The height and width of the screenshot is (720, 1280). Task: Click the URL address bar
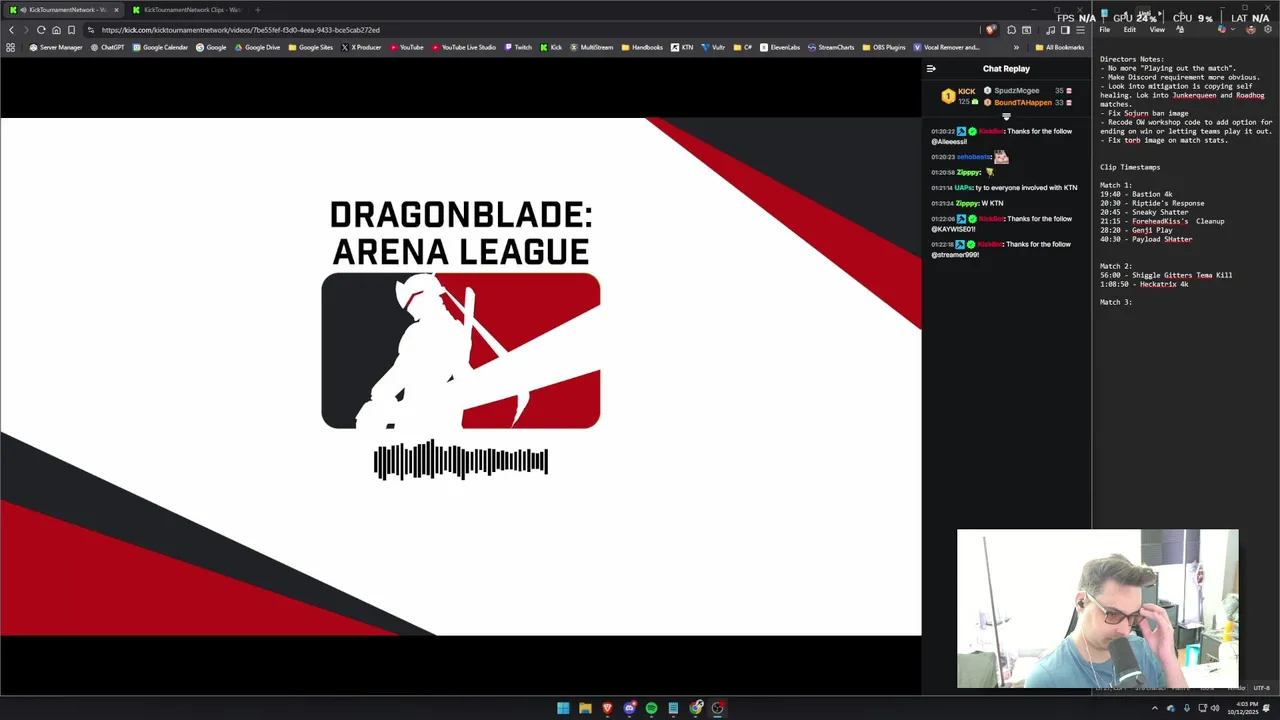coord(530,30)
